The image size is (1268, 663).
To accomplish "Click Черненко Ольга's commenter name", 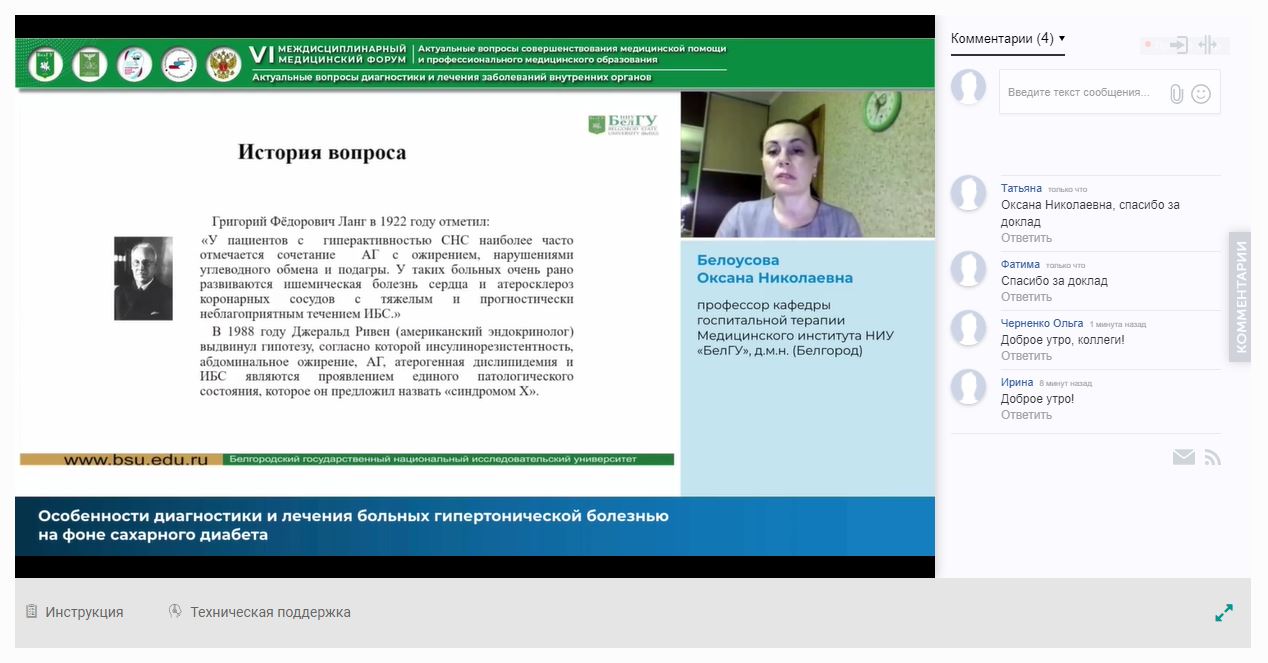I will click(x=1041, y=323).
